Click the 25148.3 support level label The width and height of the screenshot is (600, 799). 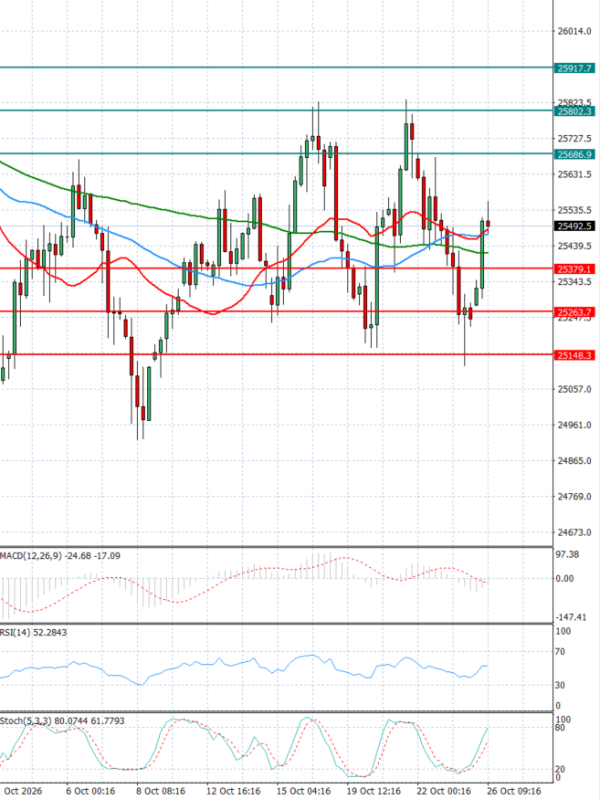(575, 355)
